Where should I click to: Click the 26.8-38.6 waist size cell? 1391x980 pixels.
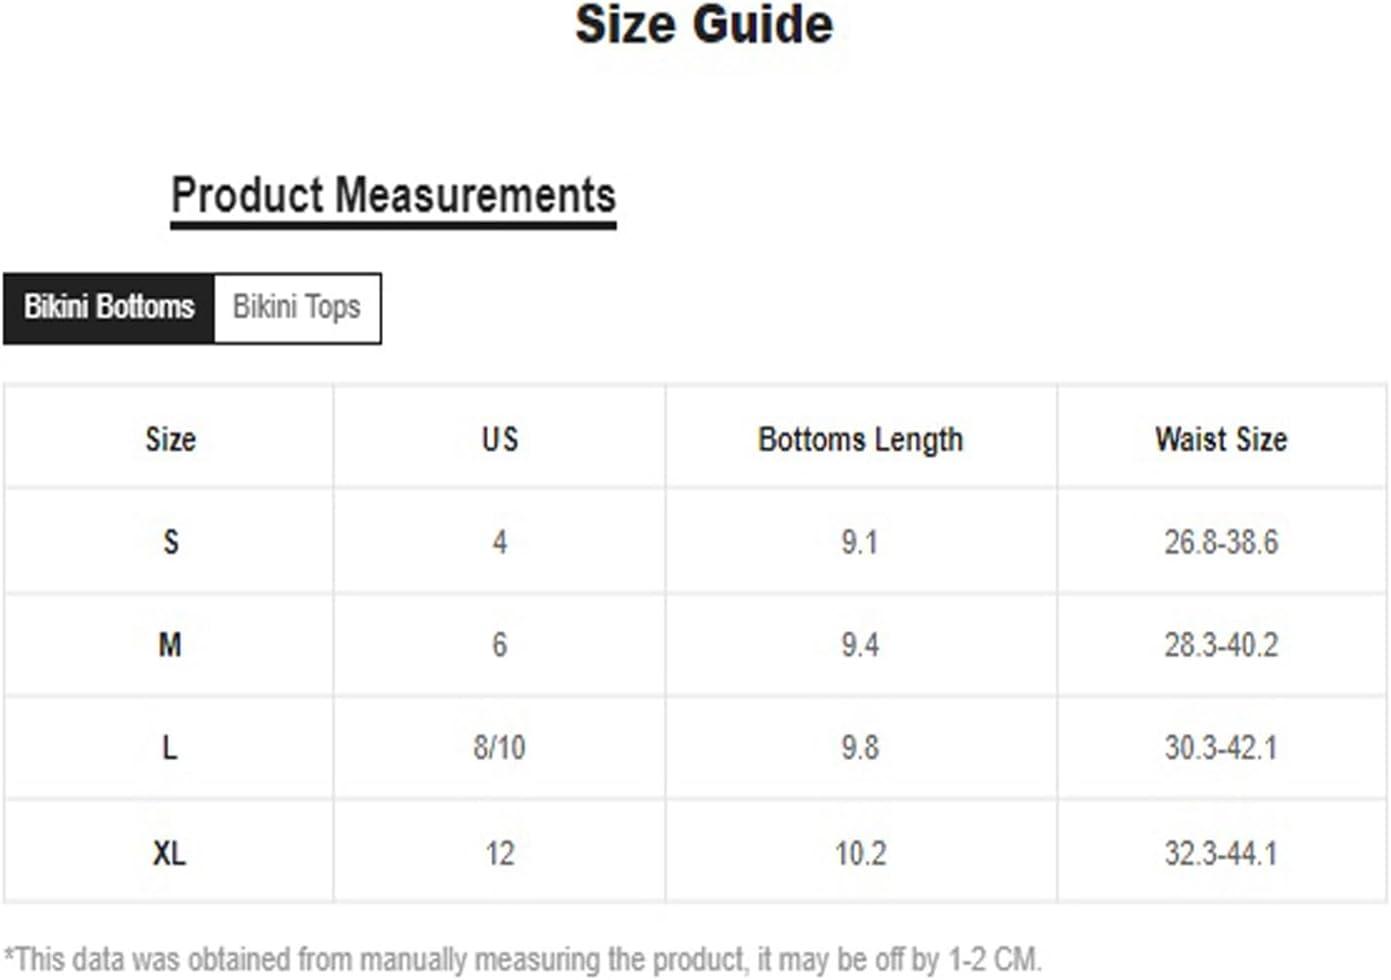point(1221,542)
